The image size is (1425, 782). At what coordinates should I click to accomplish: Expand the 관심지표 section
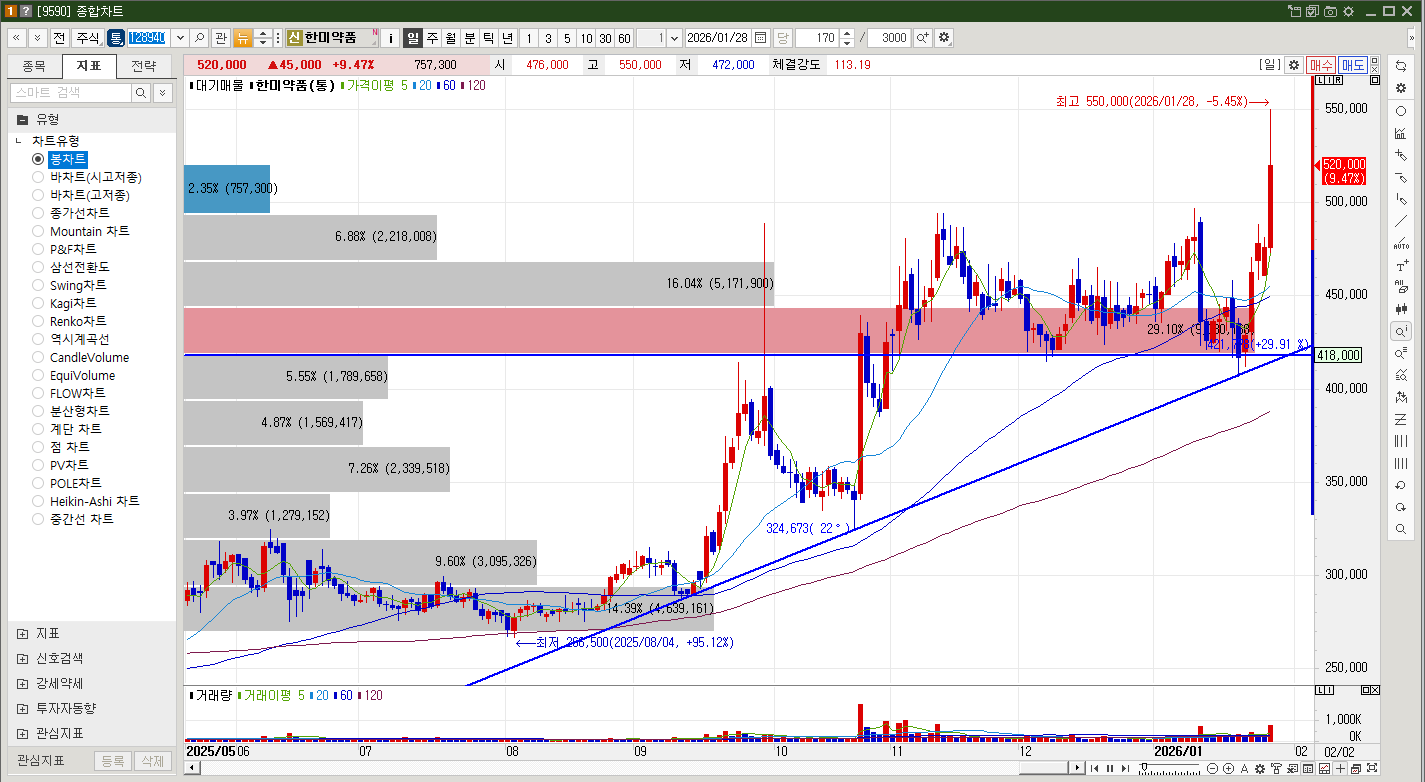22,733
